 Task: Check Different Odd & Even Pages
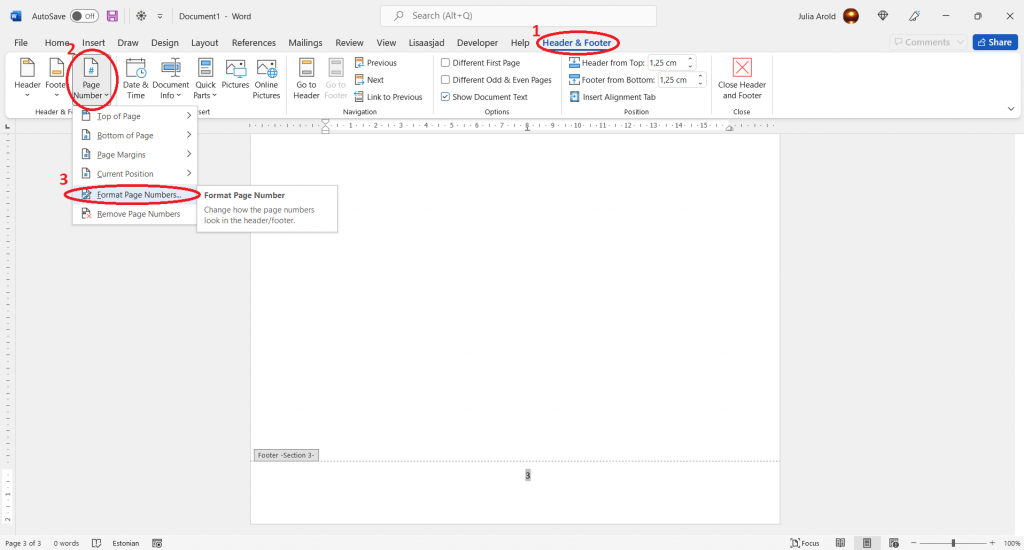click(x=446, y=80)
